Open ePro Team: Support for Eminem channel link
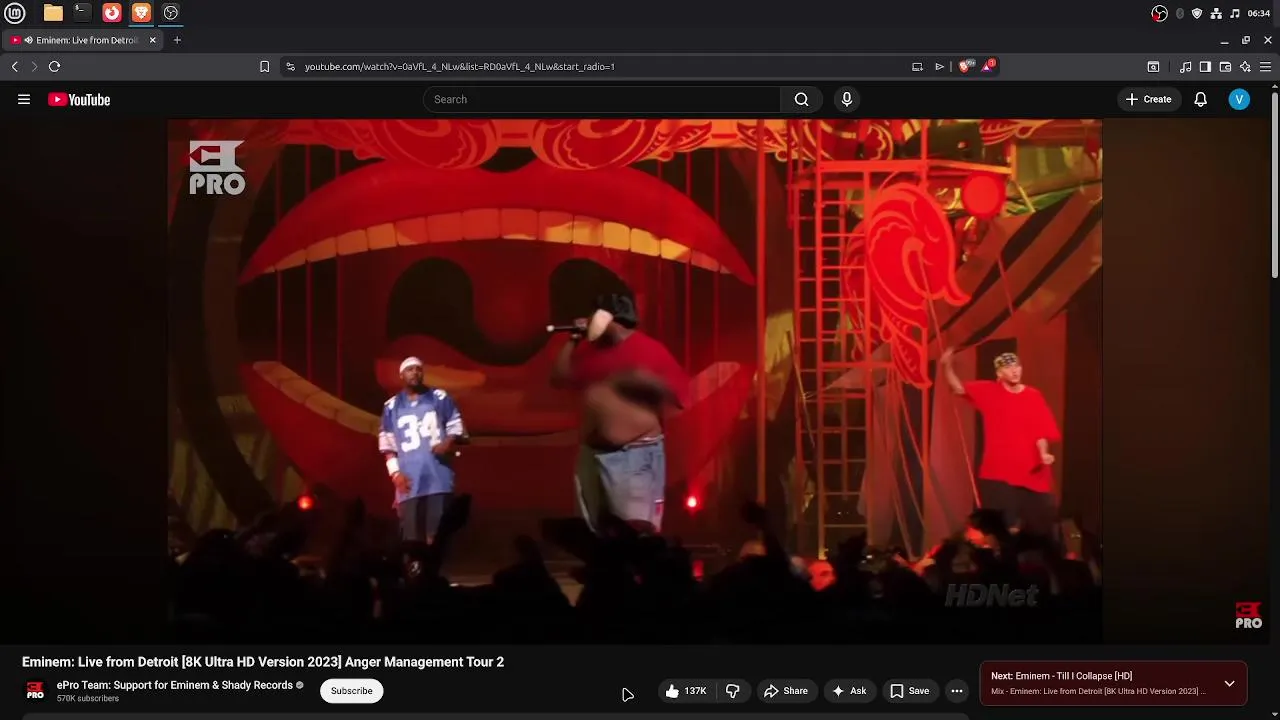Image resolution: width=1280 pixels, height=720 pixels. tap(175, 685)
